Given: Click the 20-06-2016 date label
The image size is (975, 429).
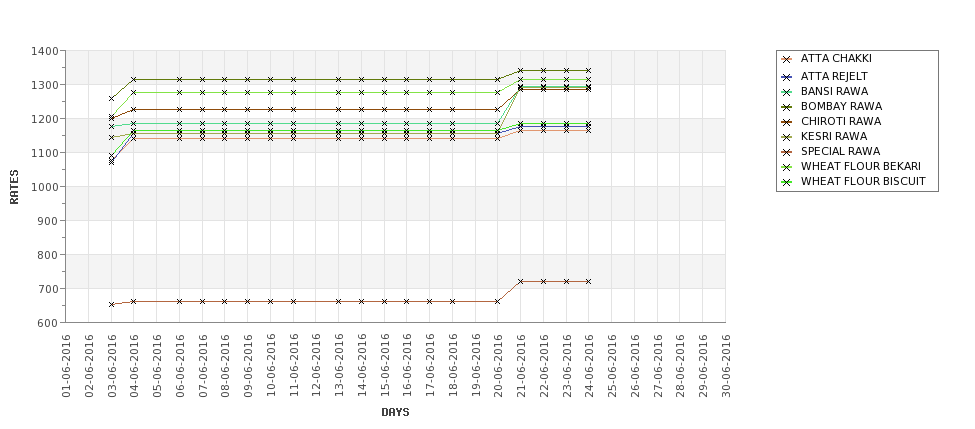Looking at the screenshot, I should (x=498, y=366).
